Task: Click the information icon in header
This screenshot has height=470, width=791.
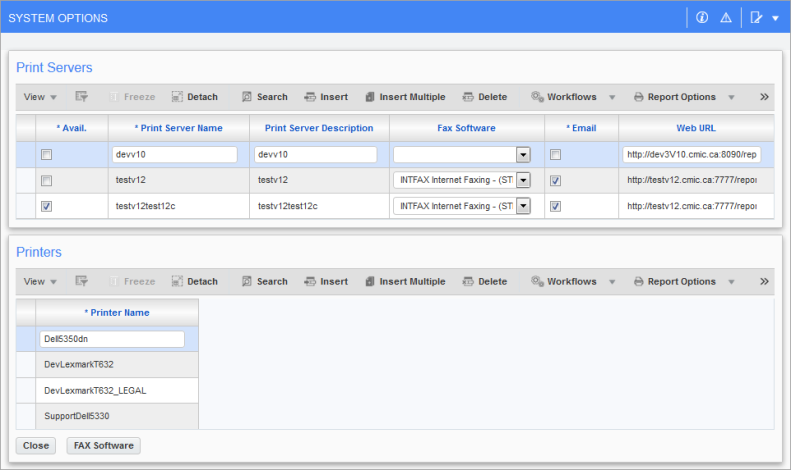Action: (x=702, y=18)
